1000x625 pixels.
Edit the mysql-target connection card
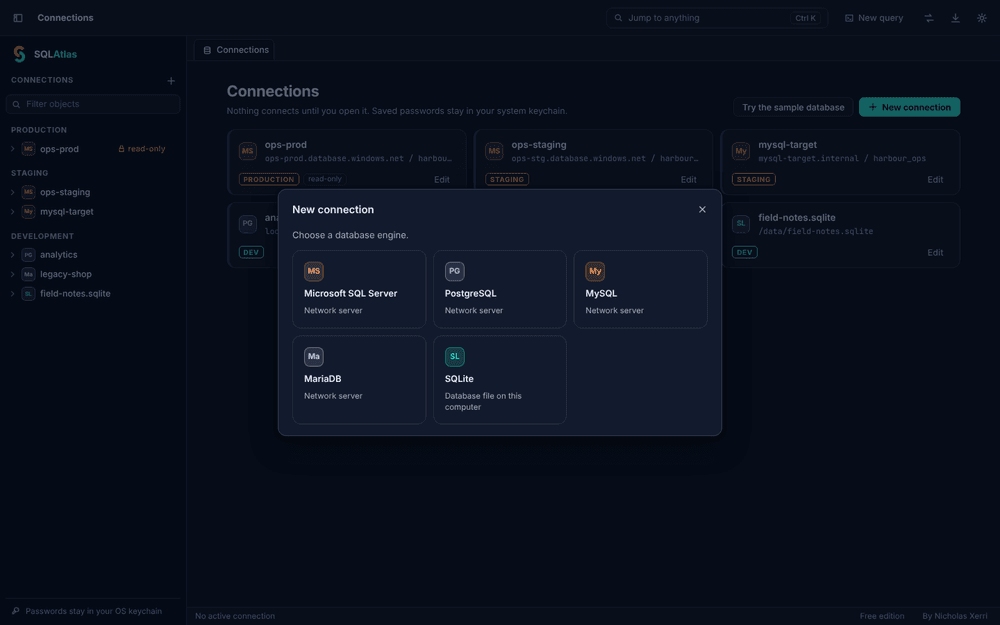[x=935, y=180]
